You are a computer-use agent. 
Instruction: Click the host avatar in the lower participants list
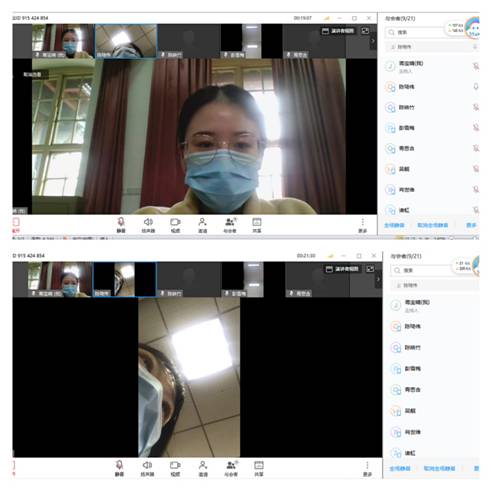[x=395, y=305]
